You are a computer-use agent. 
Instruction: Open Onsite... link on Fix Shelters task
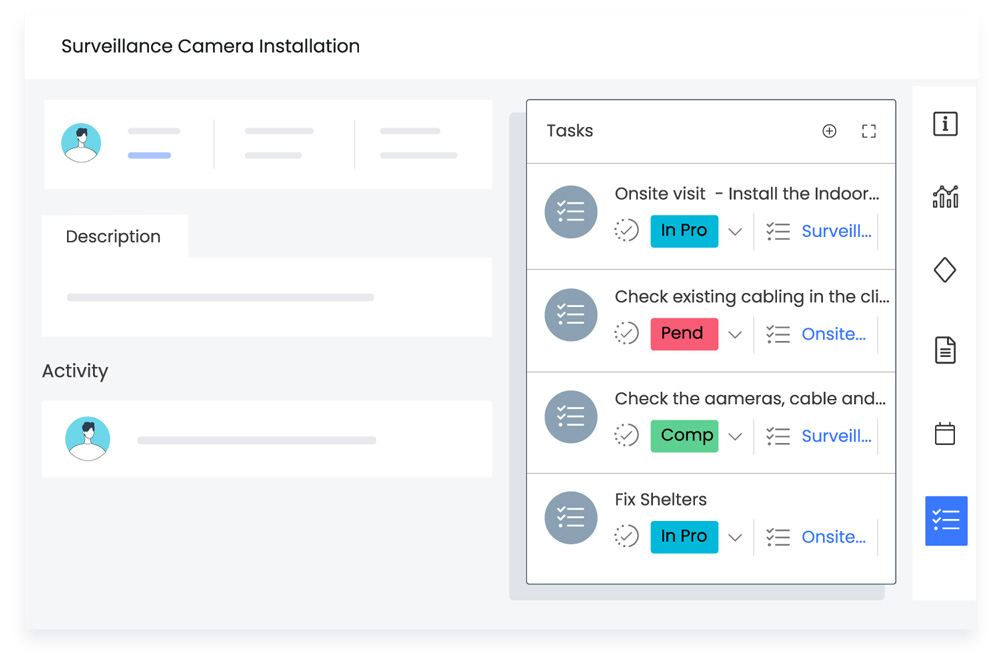pos(833,537)
